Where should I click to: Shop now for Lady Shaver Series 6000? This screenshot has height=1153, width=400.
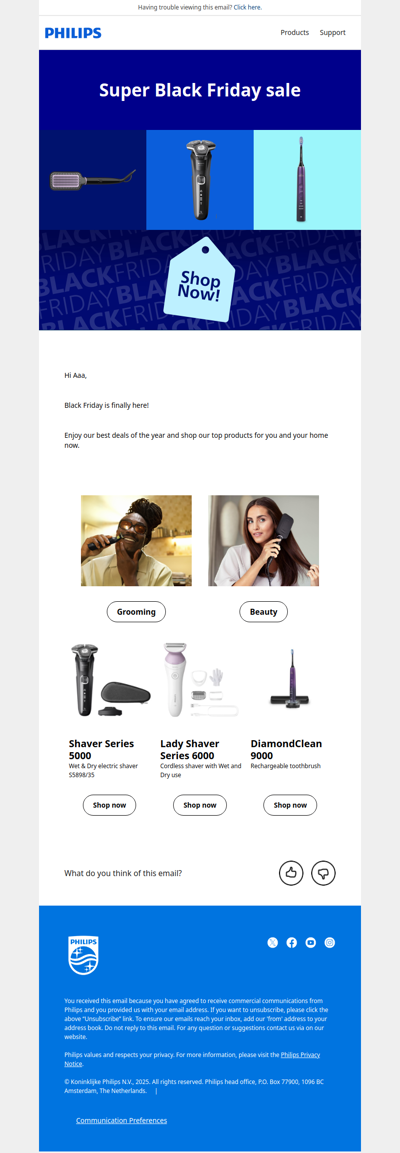click(x=200, y=805)
